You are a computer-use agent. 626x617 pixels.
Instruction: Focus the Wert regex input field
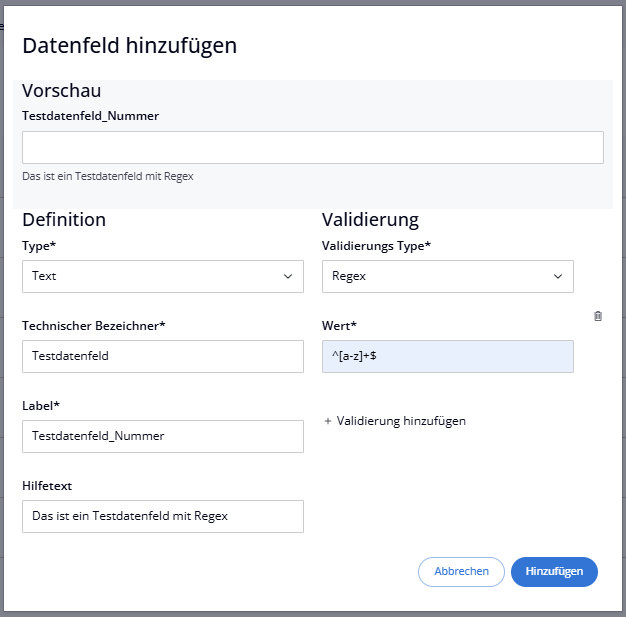point(447,356)
